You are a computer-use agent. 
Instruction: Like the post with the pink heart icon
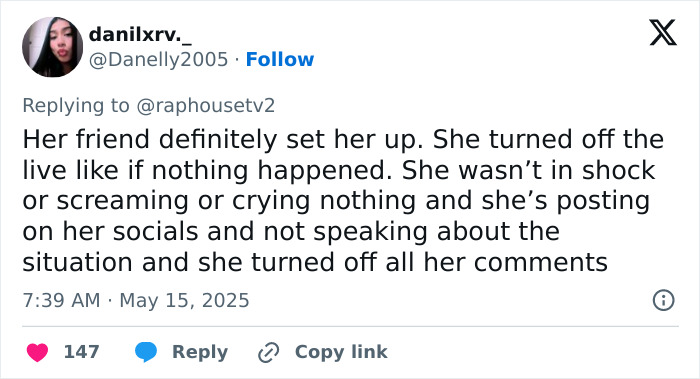pyautogui.click(x=37, y=352)
